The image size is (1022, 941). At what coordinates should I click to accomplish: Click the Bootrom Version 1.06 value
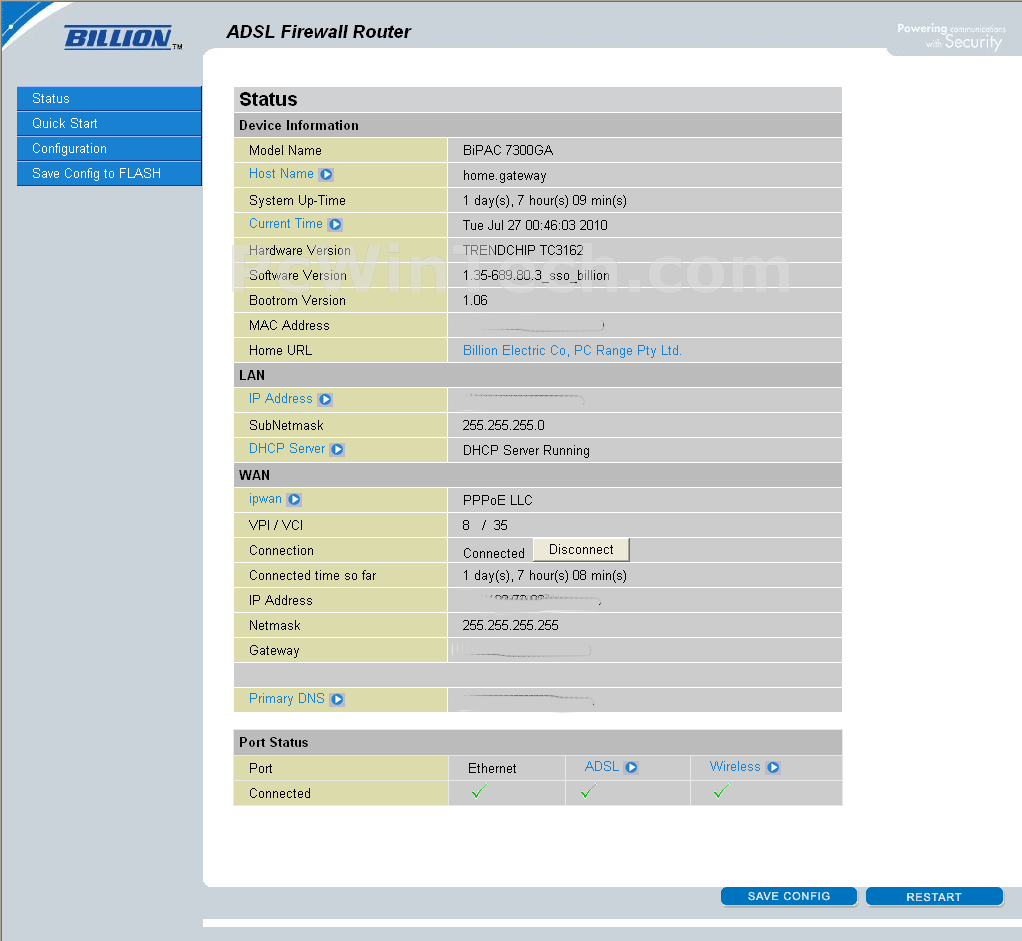pyautogui.click(x=475, y=300)
